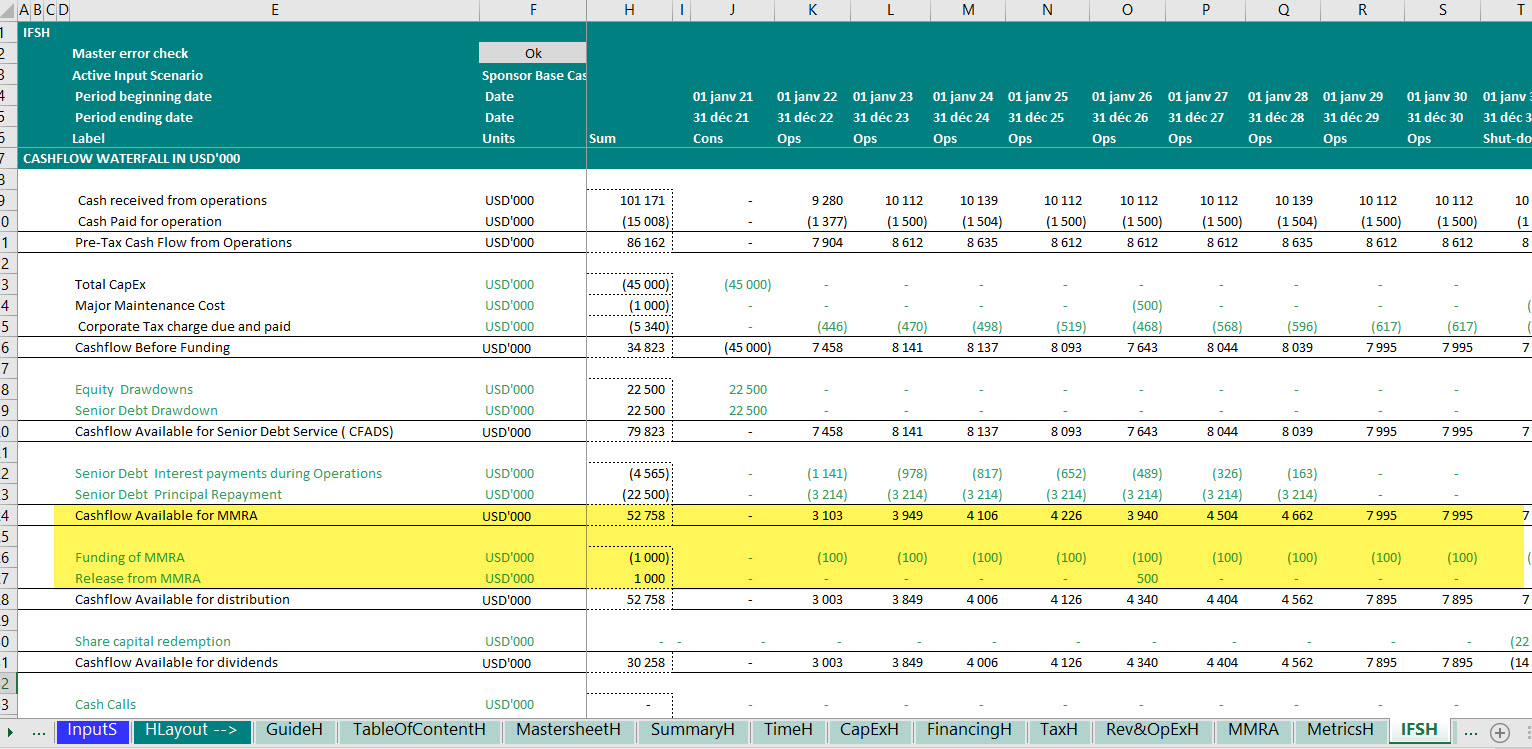Select Senior Debt Principal Repayment label
1532x749 pixels.
(x=178, y=494)
